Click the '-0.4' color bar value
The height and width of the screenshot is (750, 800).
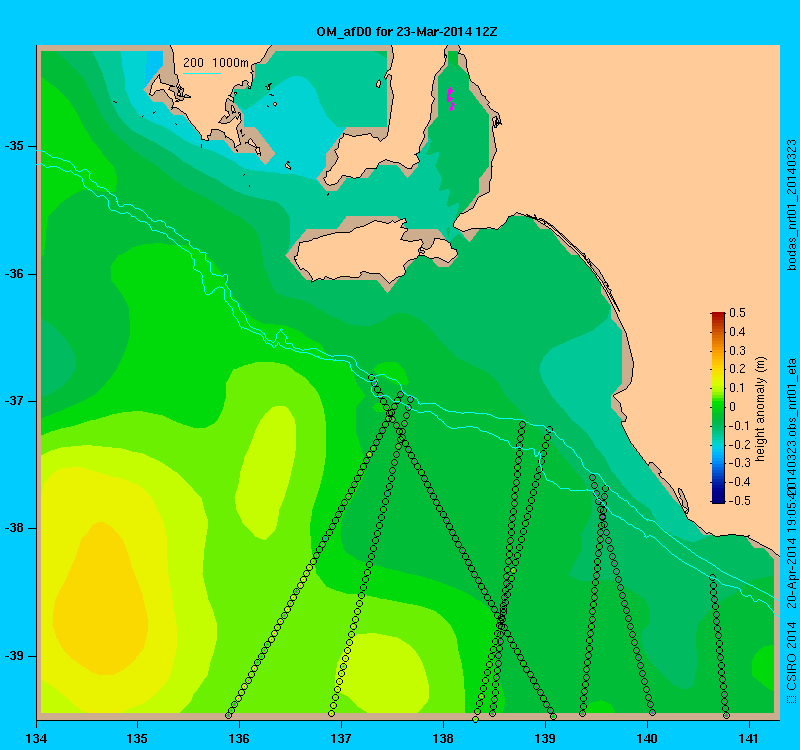[738, 482]
